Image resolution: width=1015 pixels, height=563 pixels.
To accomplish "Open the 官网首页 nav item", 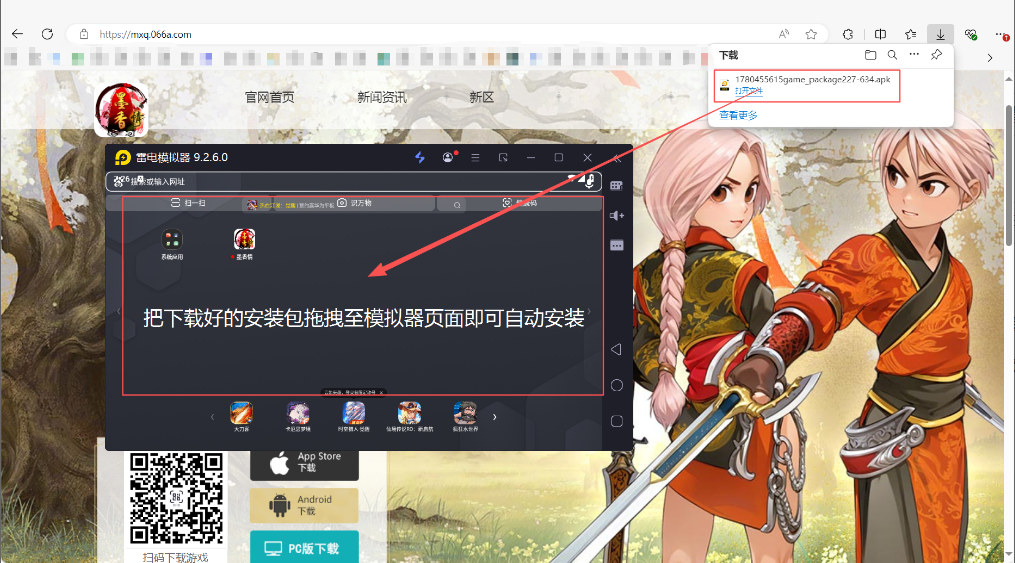I will pos(269,97).
